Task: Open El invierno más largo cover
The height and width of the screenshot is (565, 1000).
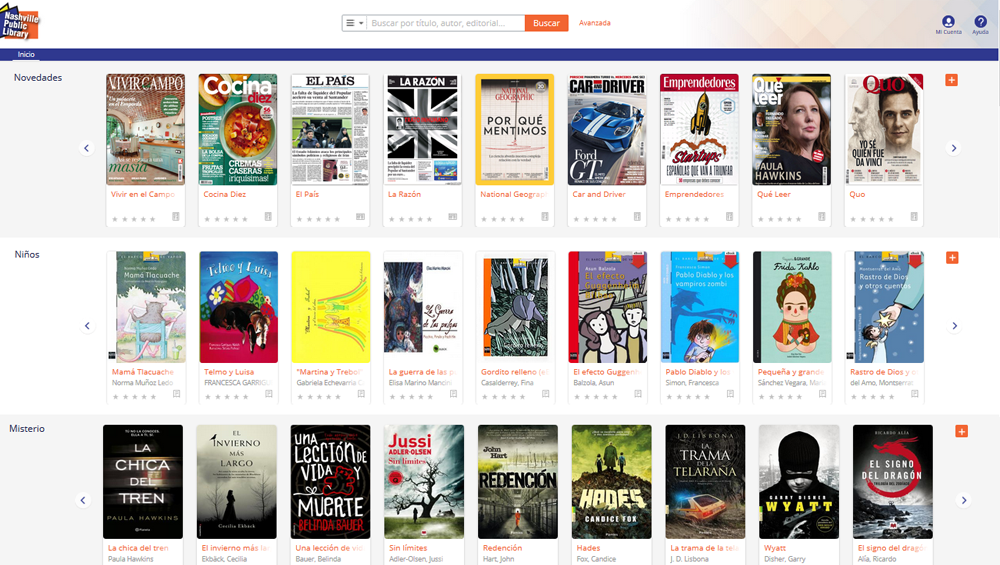Action: point(237,482)
